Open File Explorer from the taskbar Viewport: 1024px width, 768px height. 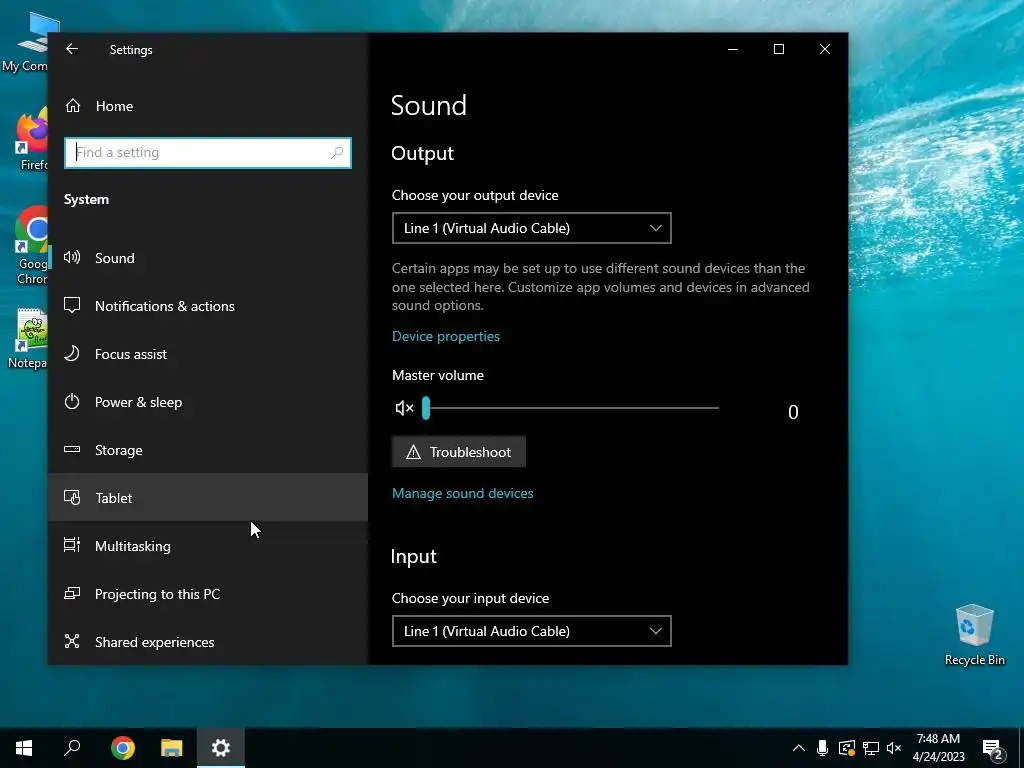click(x=172, y=748)
